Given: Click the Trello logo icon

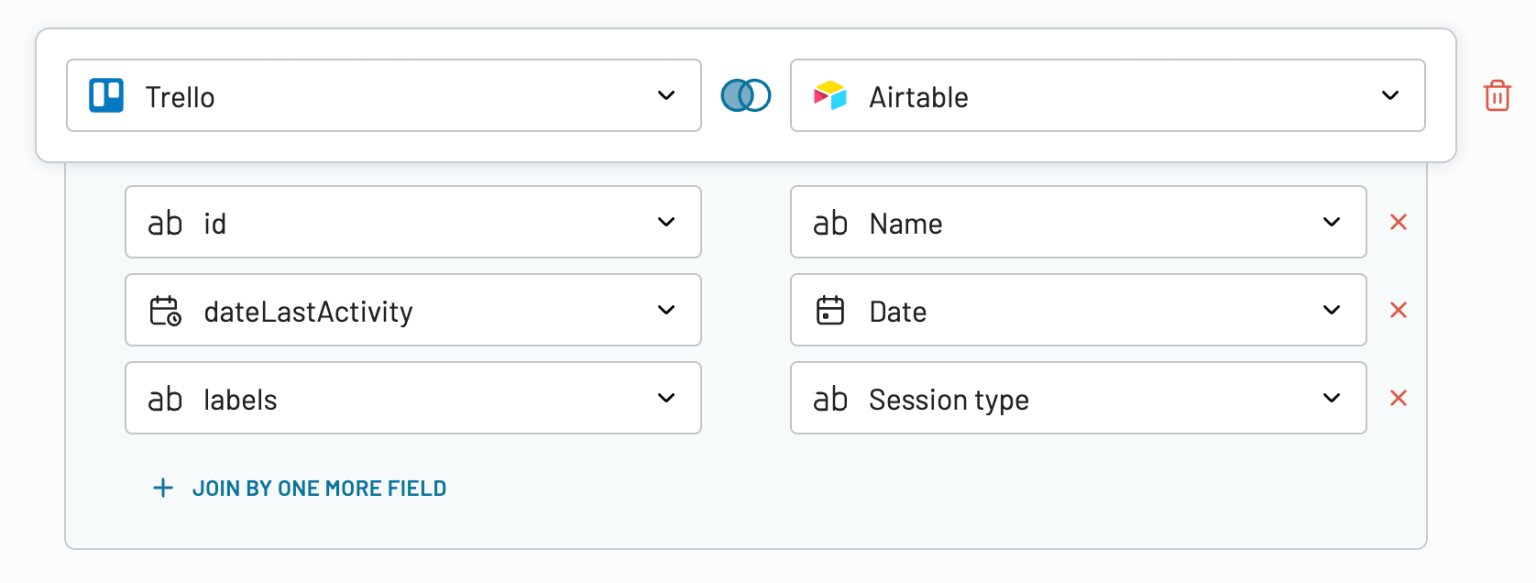Looking at the screenshot, I should (107, 95).
